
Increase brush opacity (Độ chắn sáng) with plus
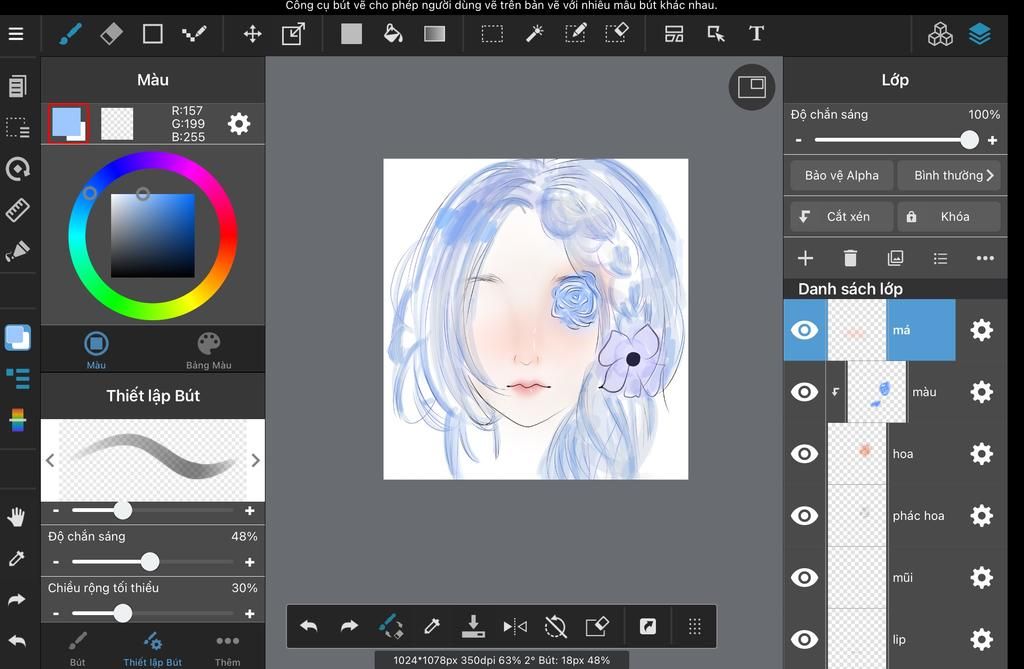tap(249, 562)
